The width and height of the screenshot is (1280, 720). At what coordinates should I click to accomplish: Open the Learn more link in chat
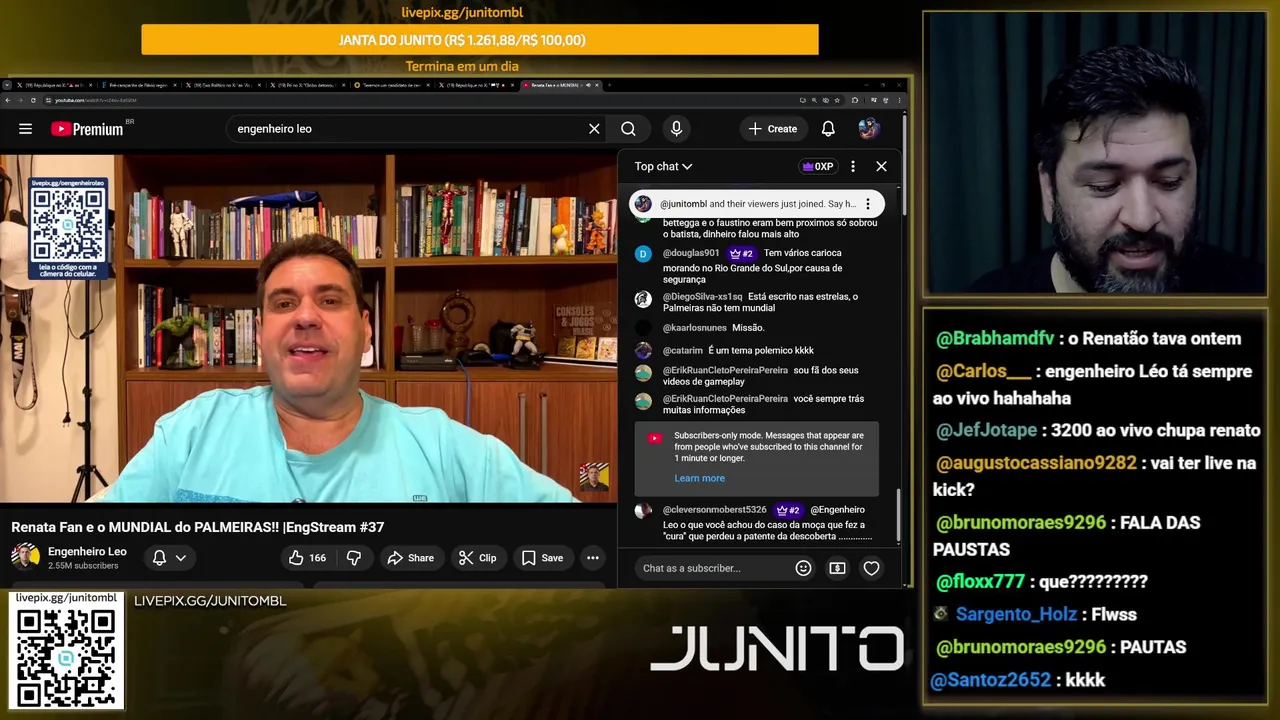click(699, 478)
